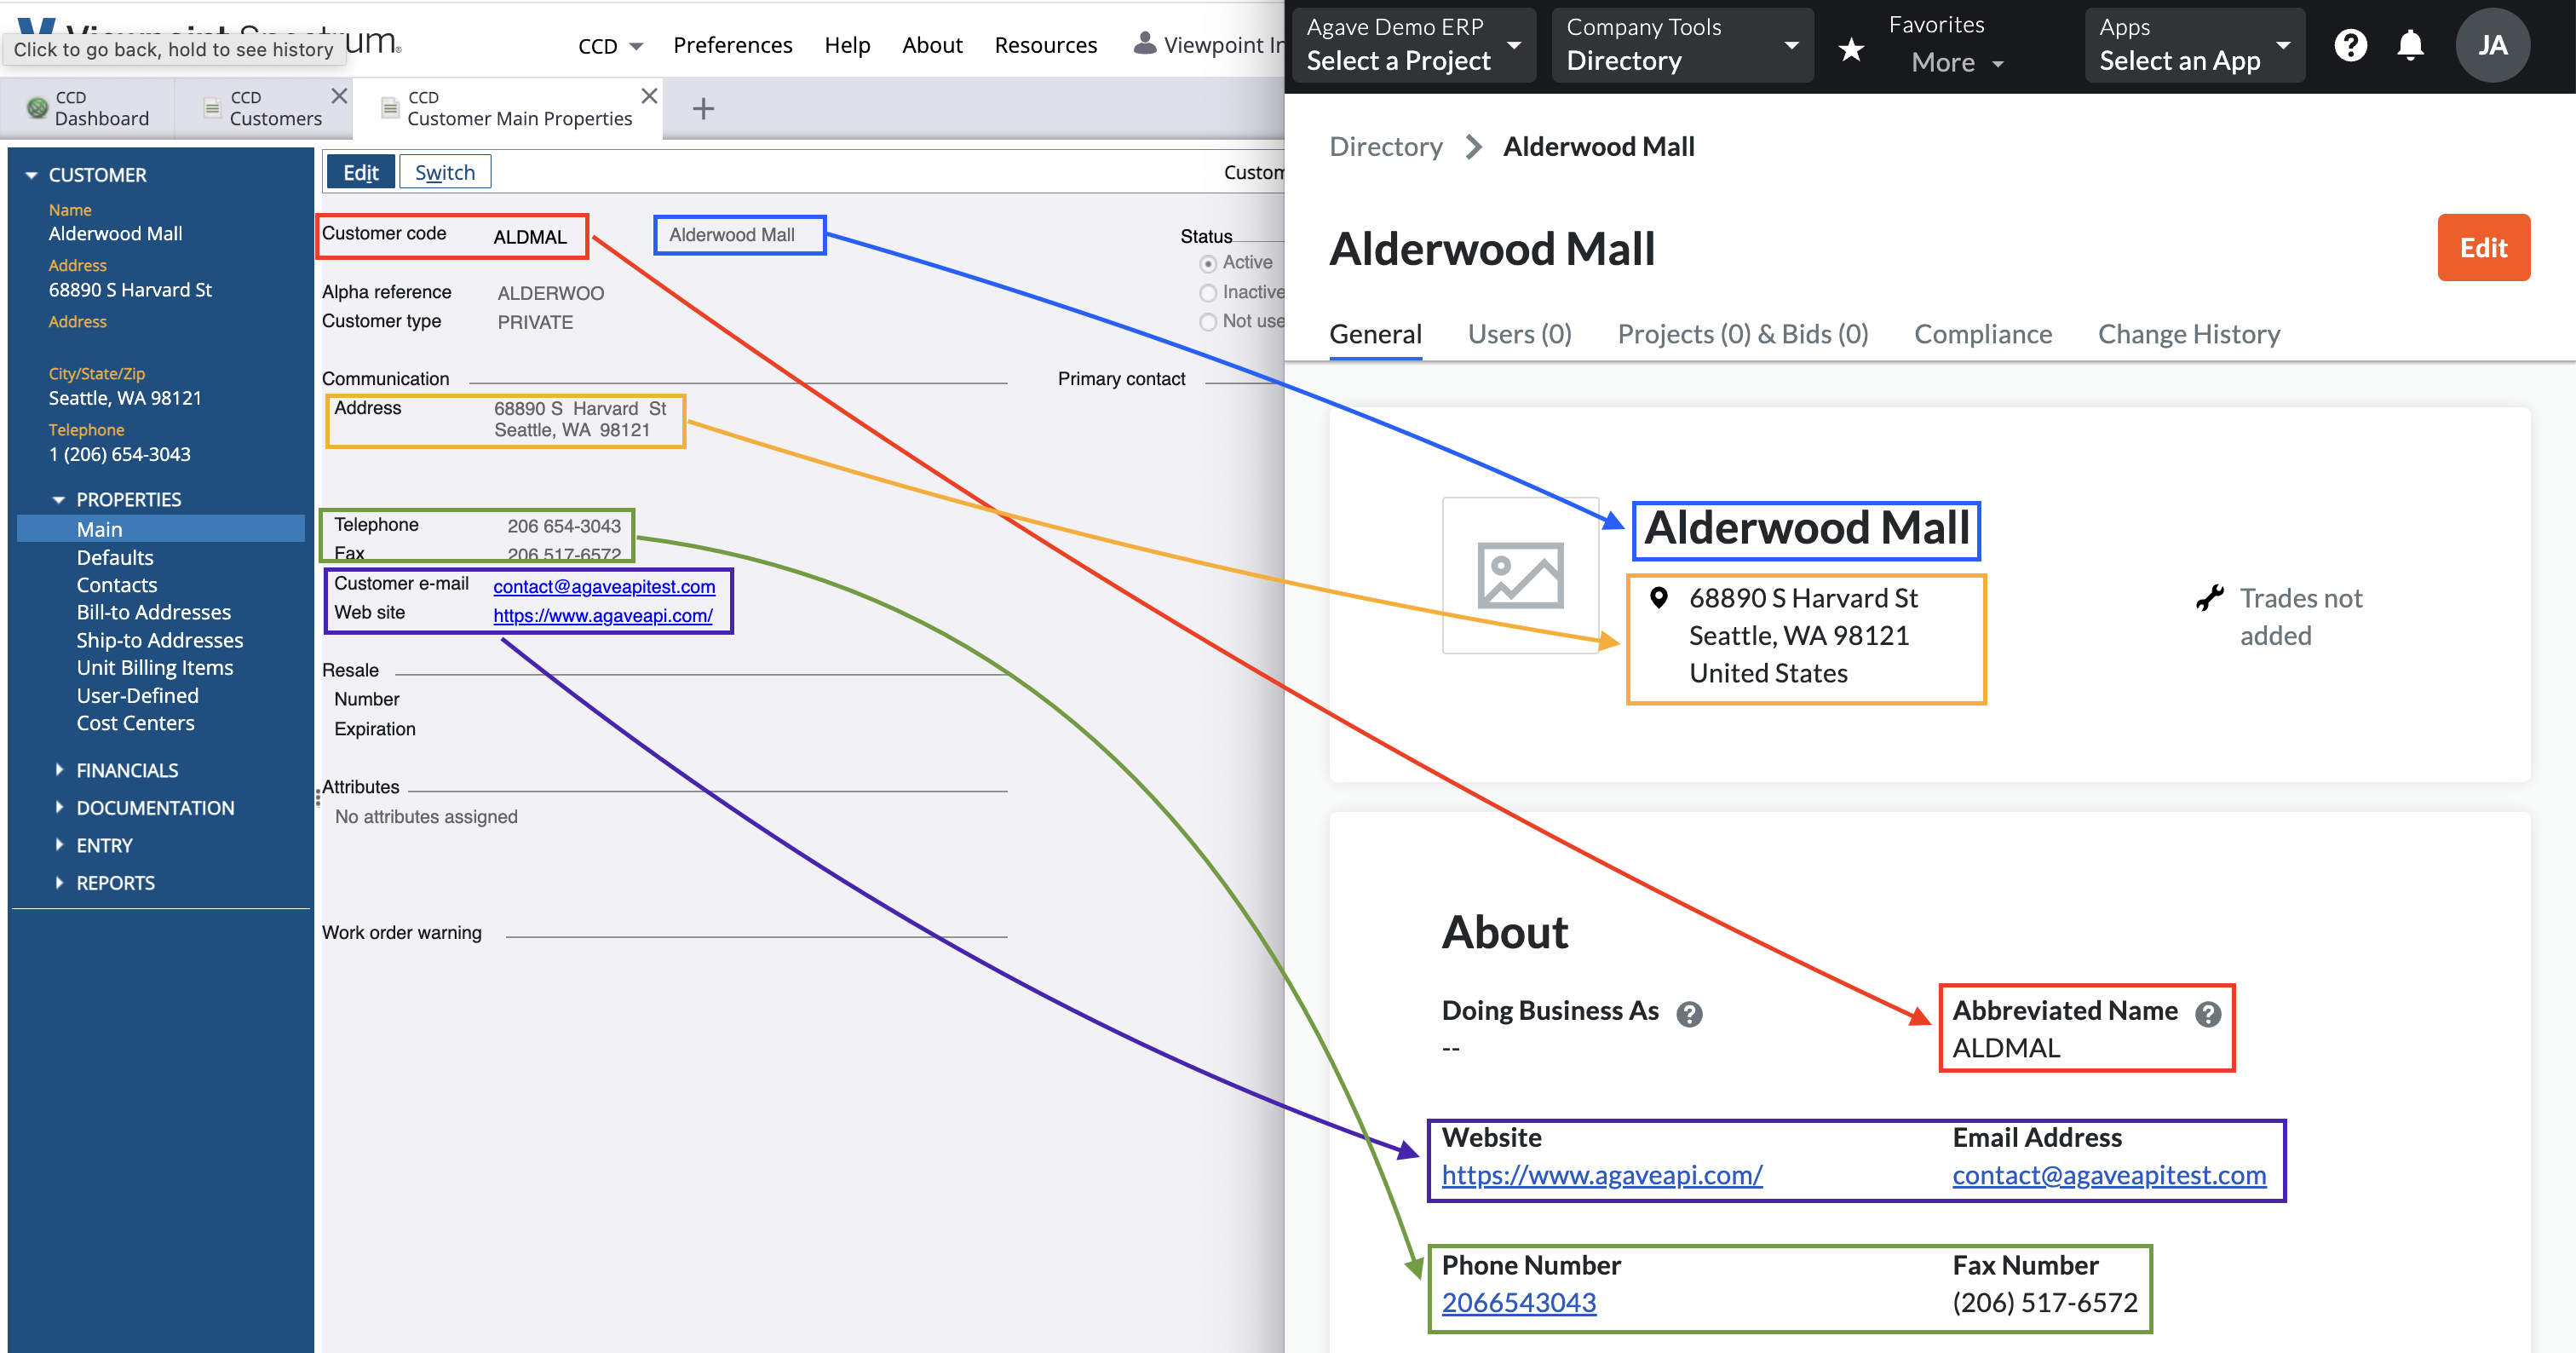Open the Procore Website link agaveapi.com

(1602, 1175)
